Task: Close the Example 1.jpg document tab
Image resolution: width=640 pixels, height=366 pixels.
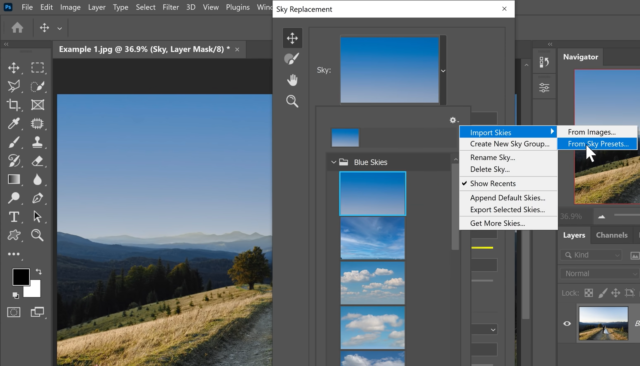Action: click(x=237, y=49)
